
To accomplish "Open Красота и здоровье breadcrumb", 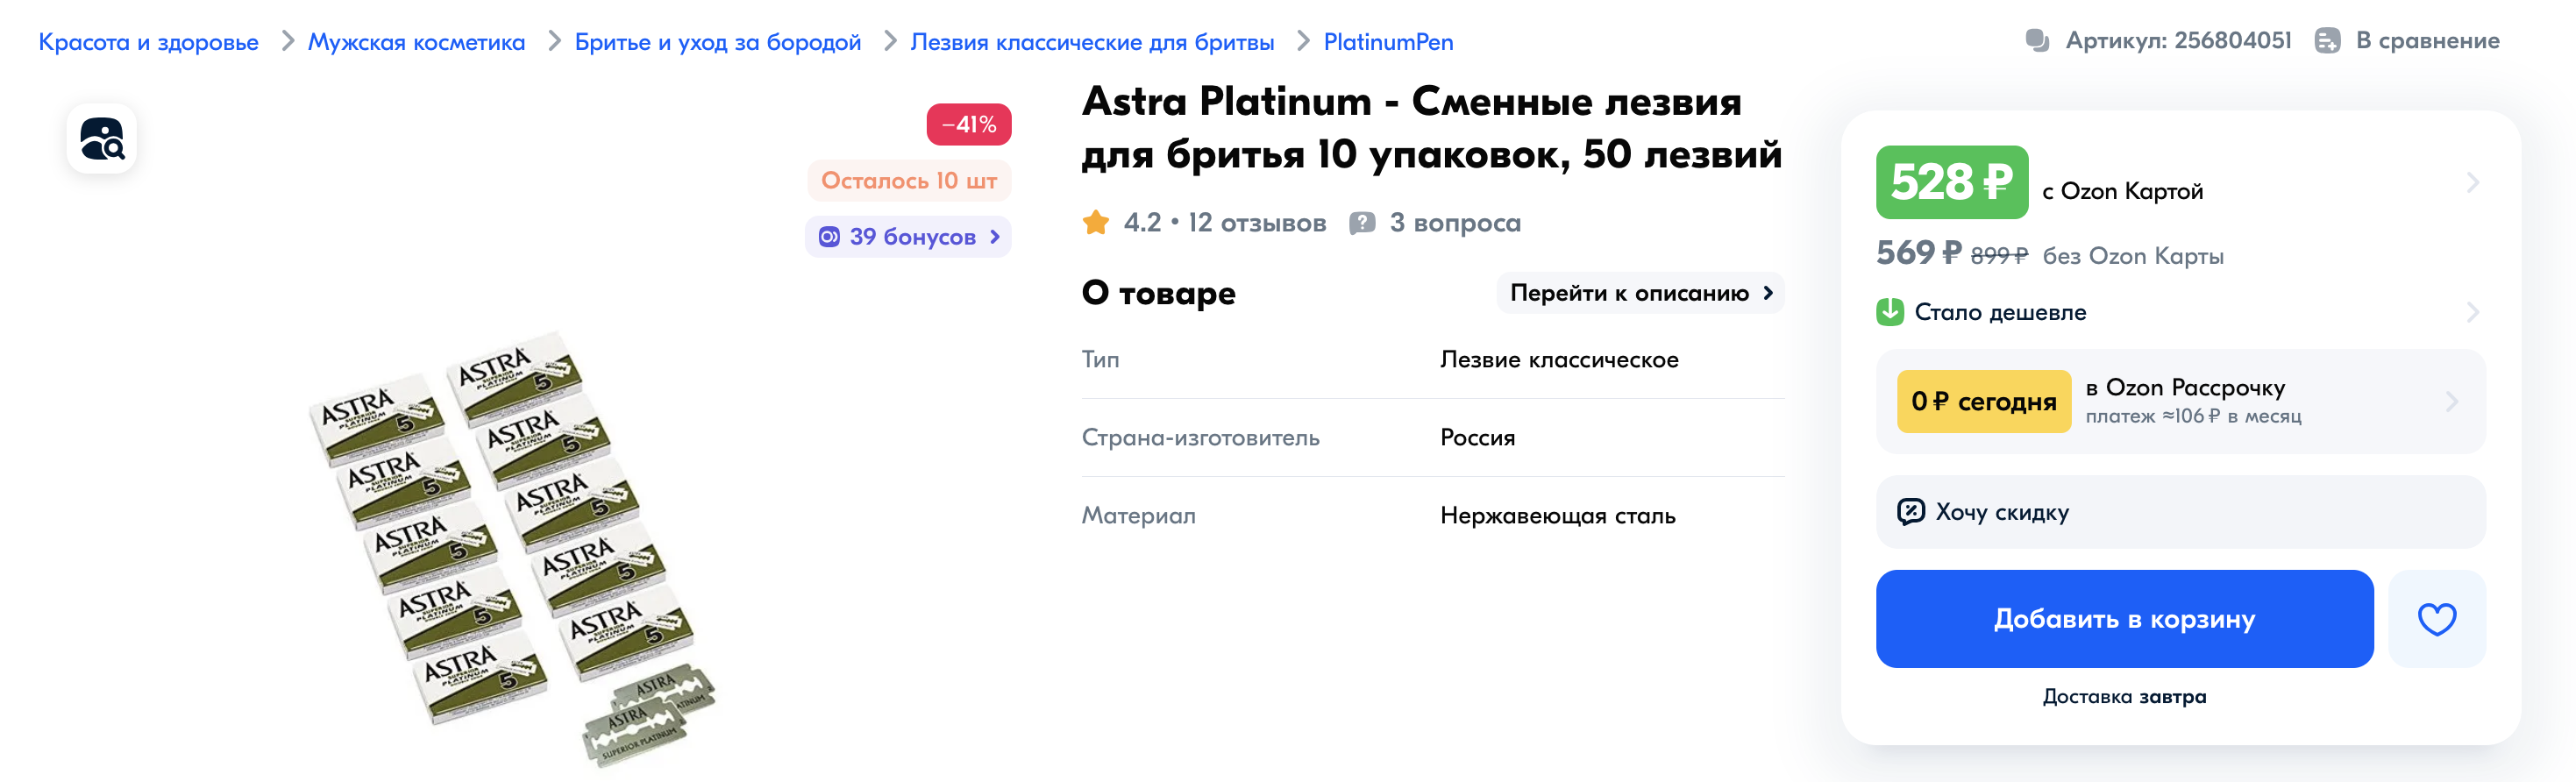I will coord(148,42).
